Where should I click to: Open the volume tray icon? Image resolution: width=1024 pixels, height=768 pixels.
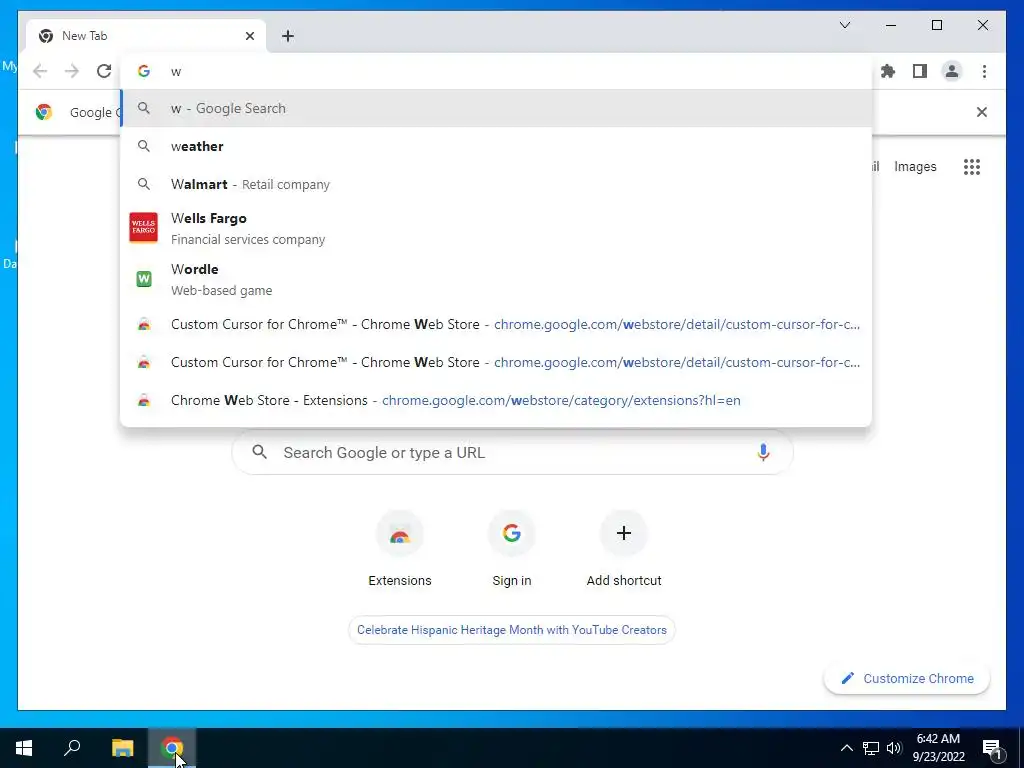click(894, 748)
